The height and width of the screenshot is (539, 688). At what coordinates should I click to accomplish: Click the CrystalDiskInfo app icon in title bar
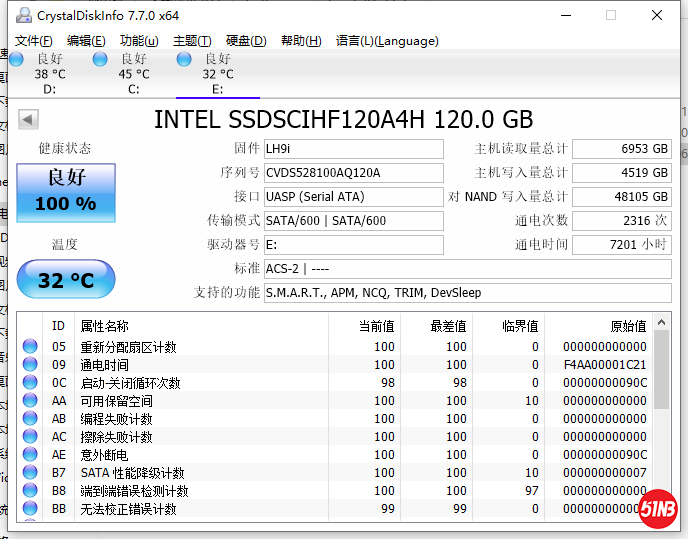(x=22, y=16)
